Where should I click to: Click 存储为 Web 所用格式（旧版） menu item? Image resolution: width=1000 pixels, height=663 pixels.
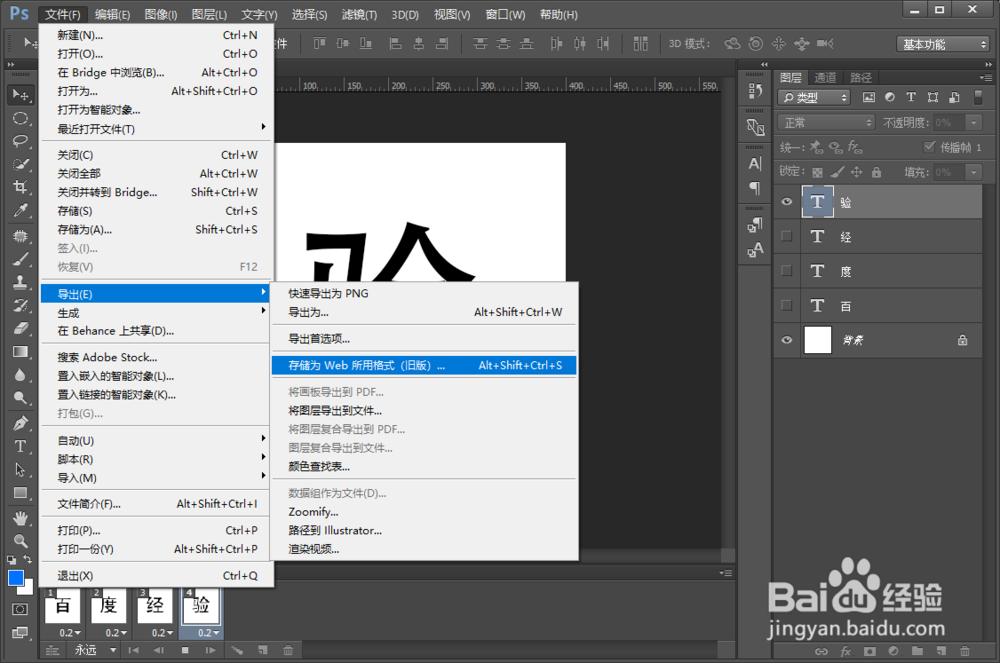pyautogui.click(x=424, y=365)
